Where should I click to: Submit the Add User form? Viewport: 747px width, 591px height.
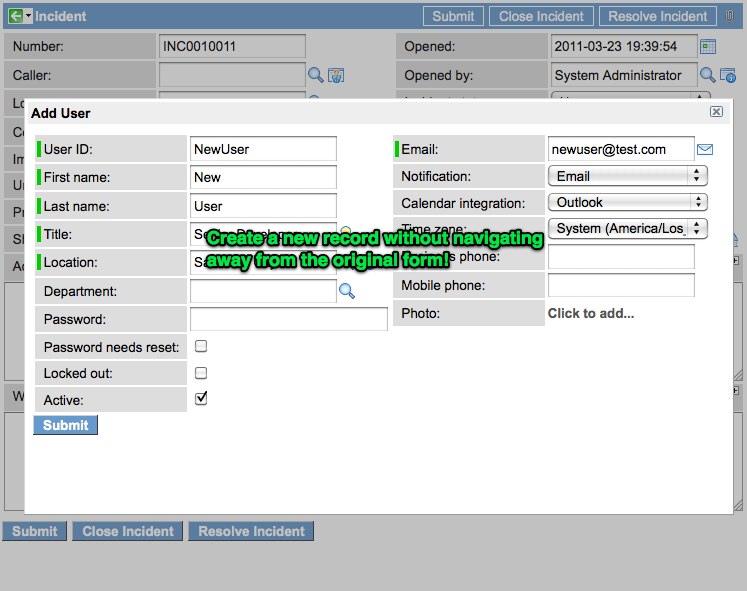pyautogui.click(x=65, y=425)
